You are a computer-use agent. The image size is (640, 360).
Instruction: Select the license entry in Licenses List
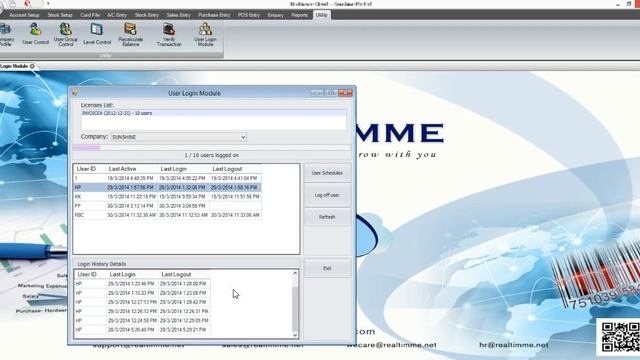[213, 113]
